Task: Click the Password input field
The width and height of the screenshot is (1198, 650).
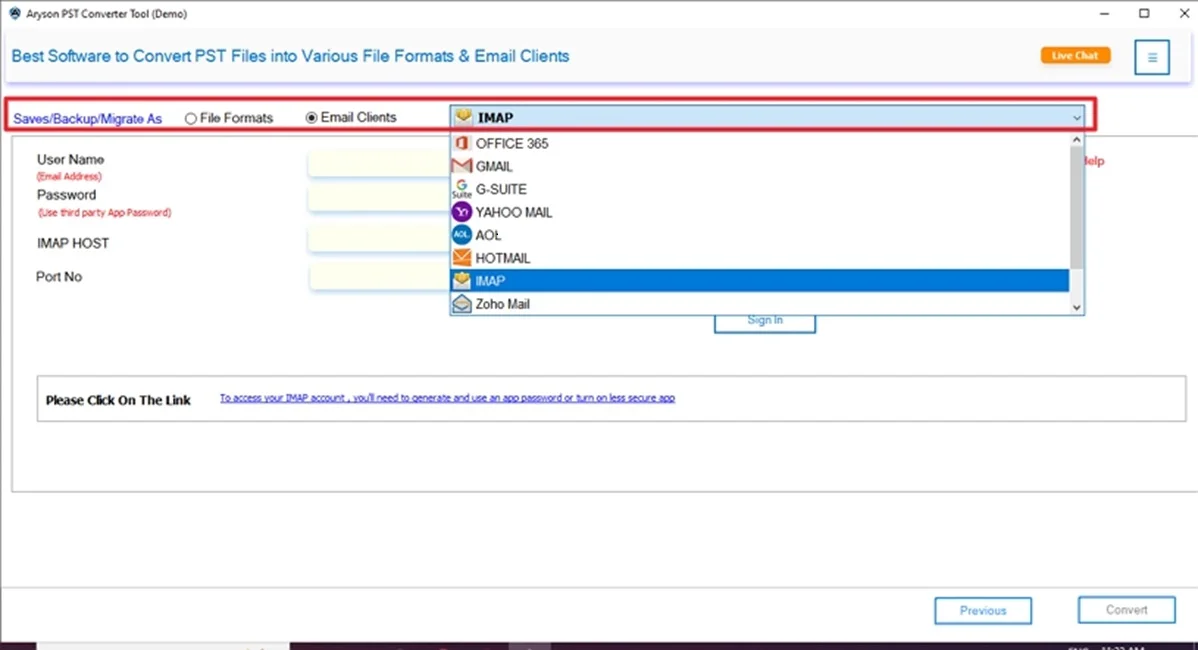Action: pyautogui.click(x=379, y=199)
